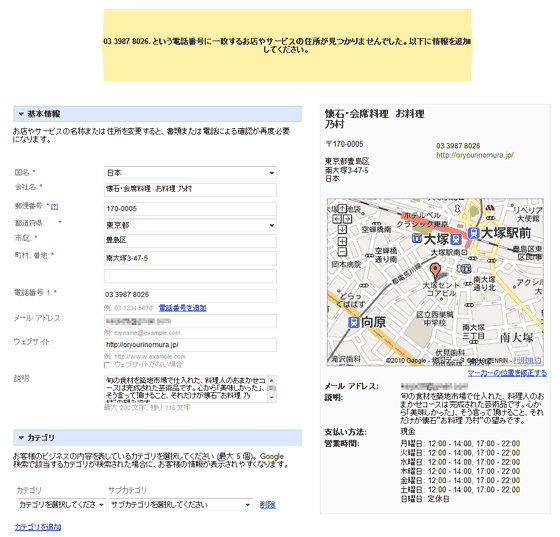This screenshot has height=537, width=560.
Task: Click inside the 説明 description textarea
Action: pos(186,388)
